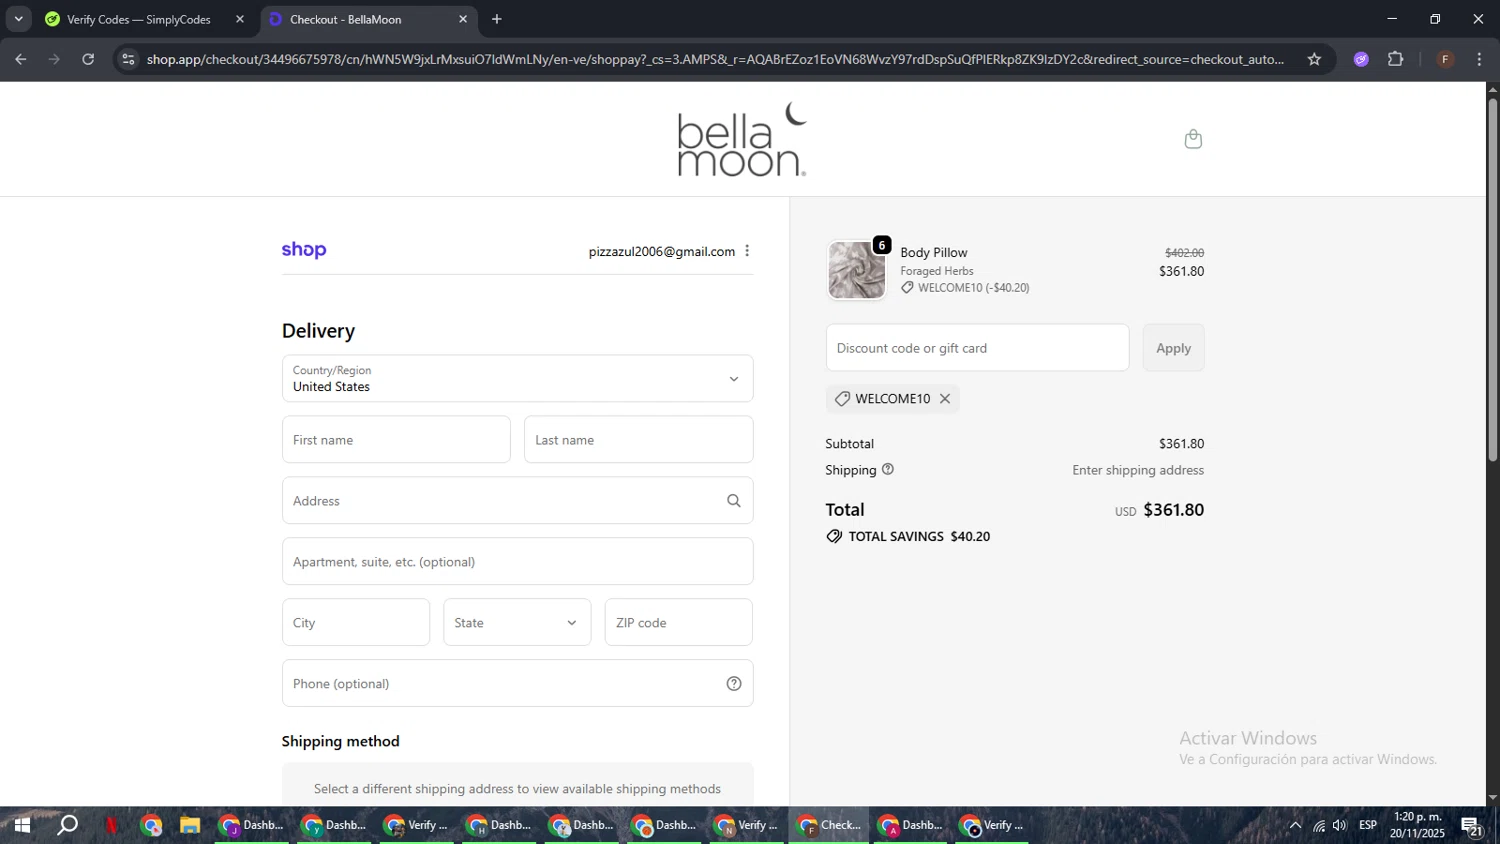Viewport: 1500px width, 844px height.
Task: Click the Apply discount button
Action: [1173, 348]
